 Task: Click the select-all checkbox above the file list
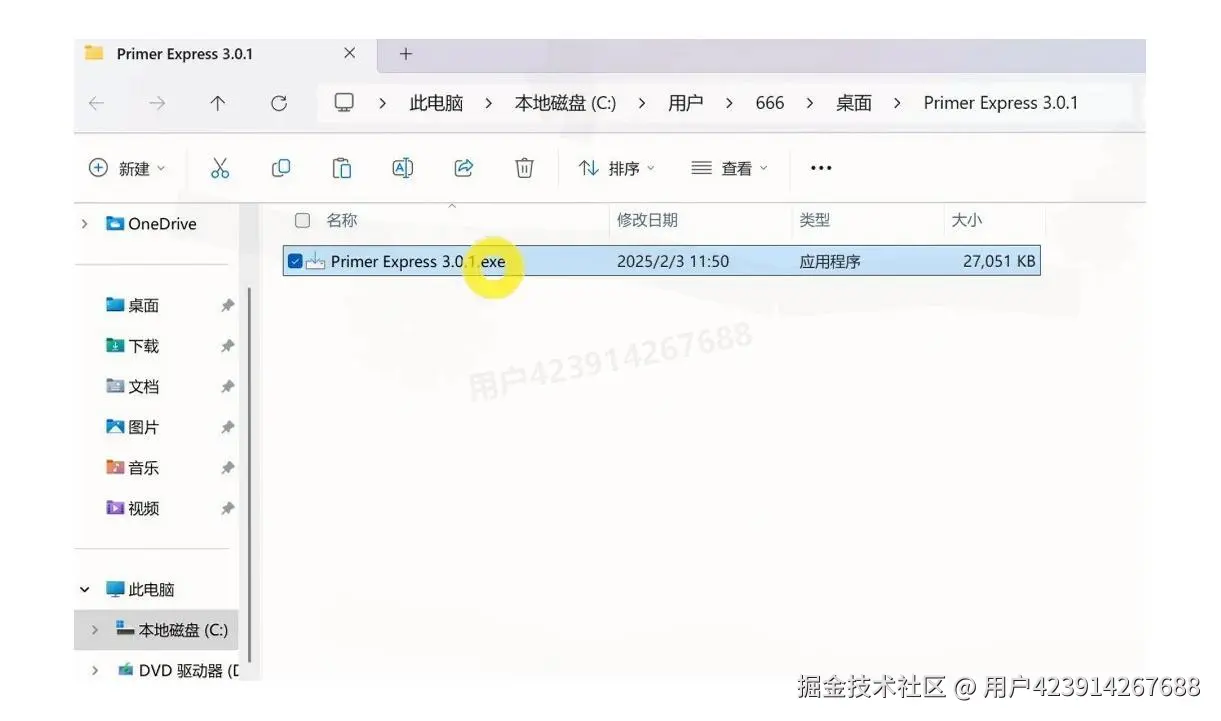click(301, 220)
